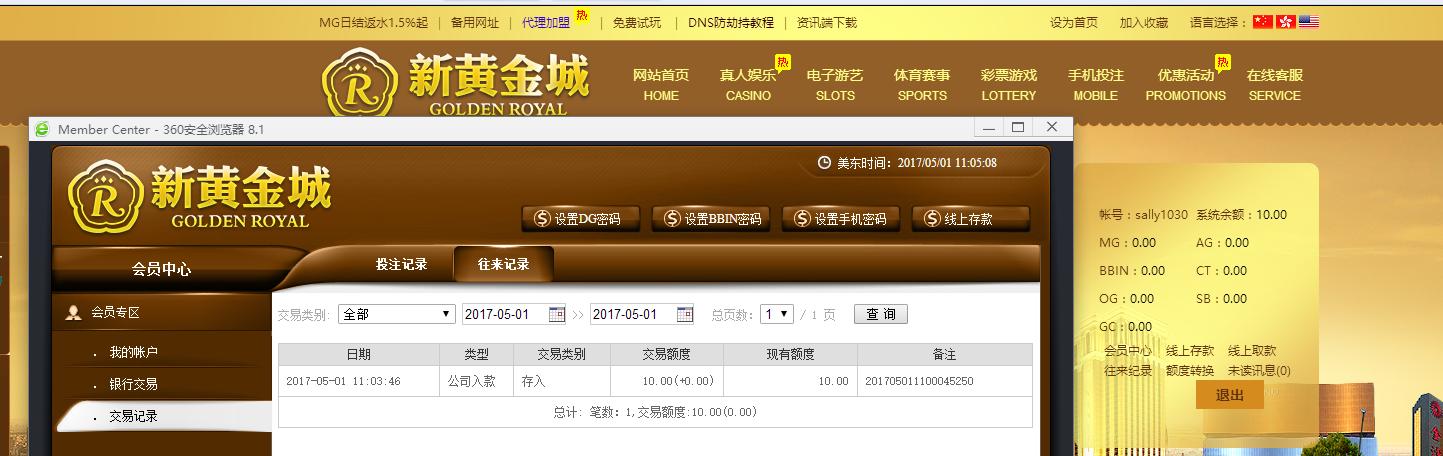Open 在线客服 SERVICE menu
This screenshot has height=456, width=1443.
(1275, 85)
